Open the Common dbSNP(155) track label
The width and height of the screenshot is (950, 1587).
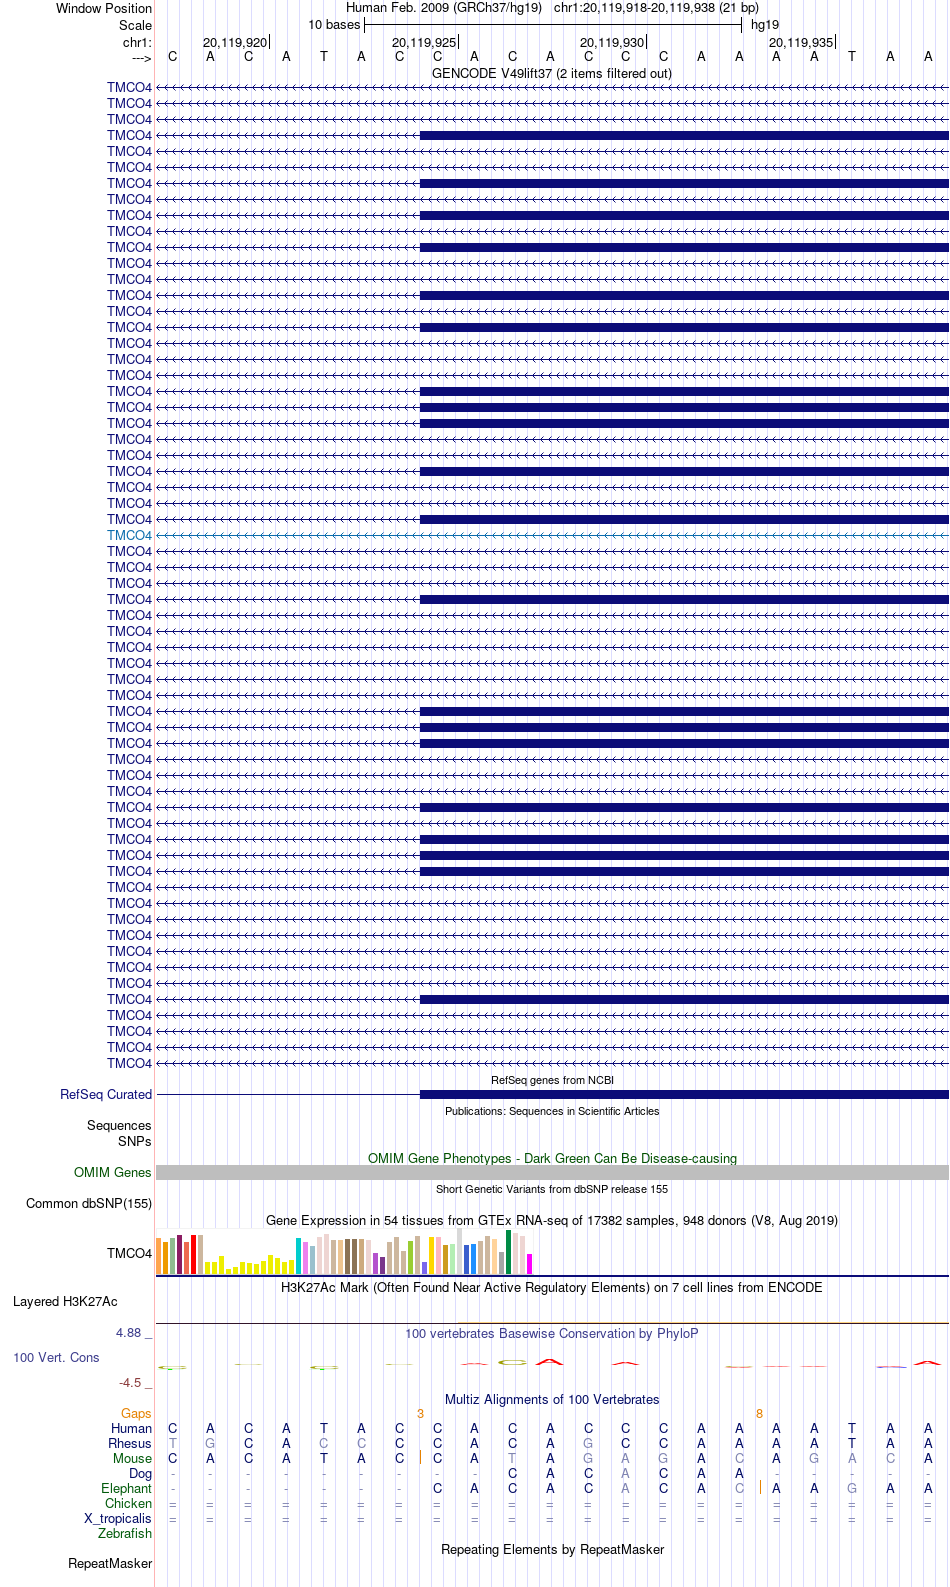89,1203
